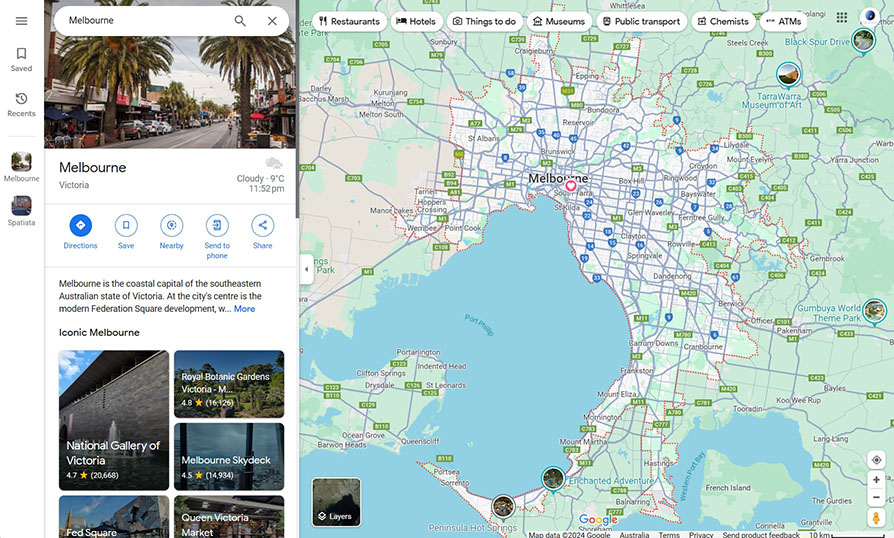Collapse the side panel arrow

(x=306, y=268)
